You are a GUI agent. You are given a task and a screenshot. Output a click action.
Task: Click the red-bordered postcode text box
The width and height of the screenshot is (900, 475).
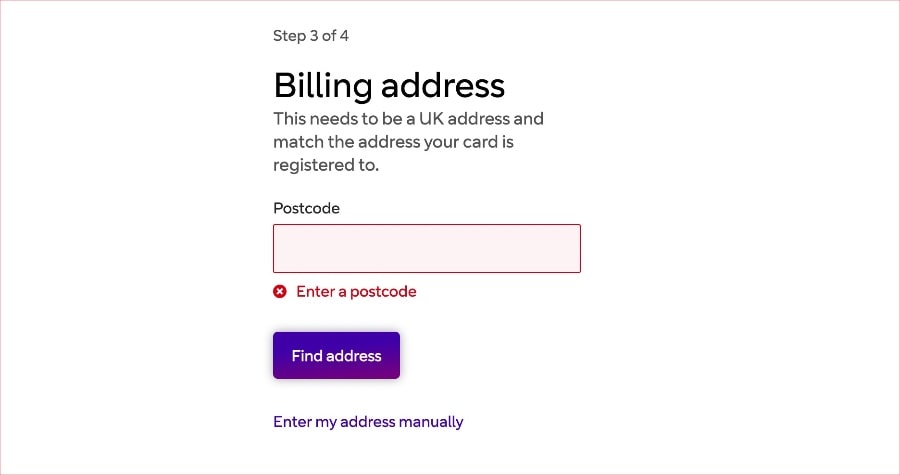(426, 248)
